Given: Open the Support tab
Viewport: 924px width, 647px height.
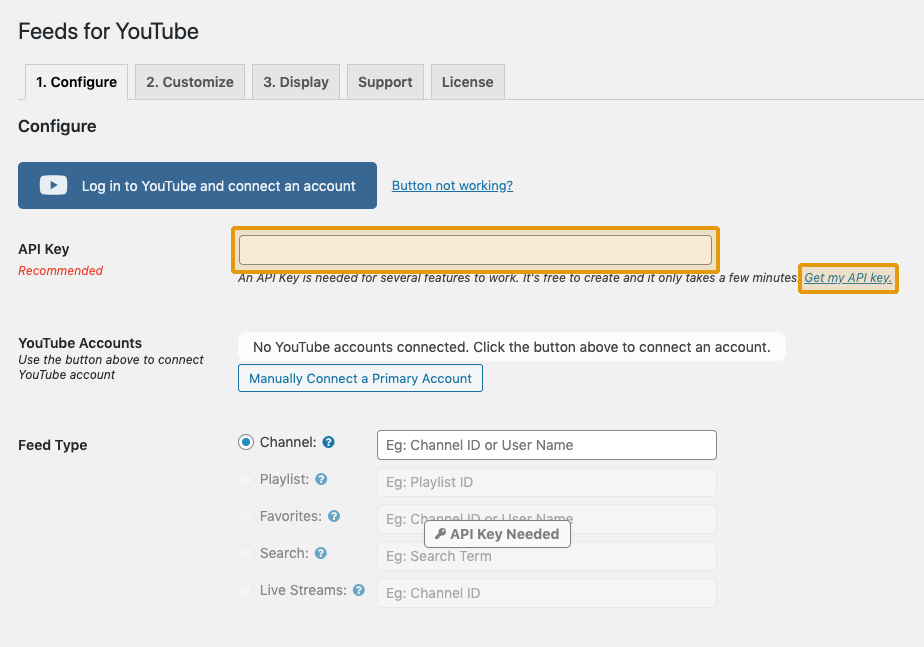Looking at the screenshot, I should pyautogui.click(x=385, y=81).
